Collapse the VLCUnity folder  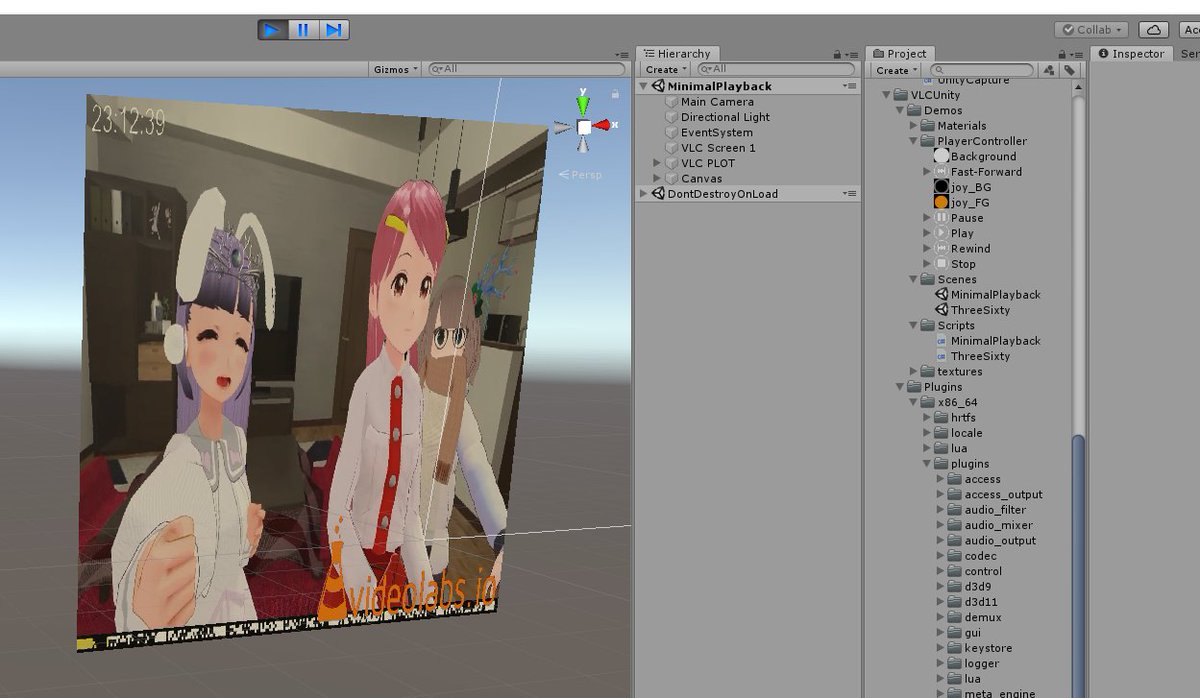pyautogui.click(x=886, y=95)
